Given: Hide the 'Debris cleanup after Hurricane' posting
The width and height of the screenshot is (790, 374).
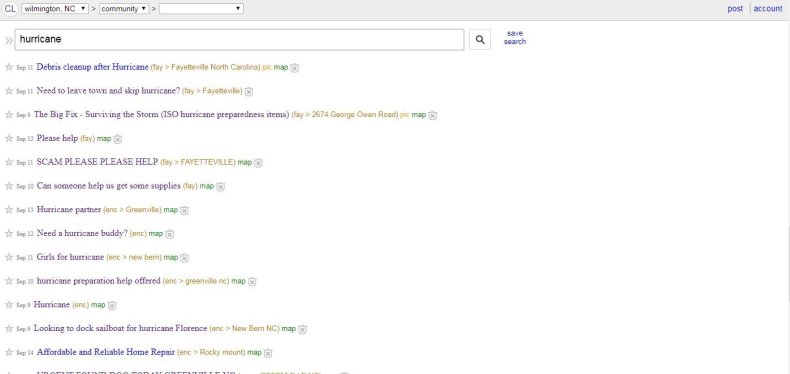Looking at the screenshot, I should click(x=295, y=68).
